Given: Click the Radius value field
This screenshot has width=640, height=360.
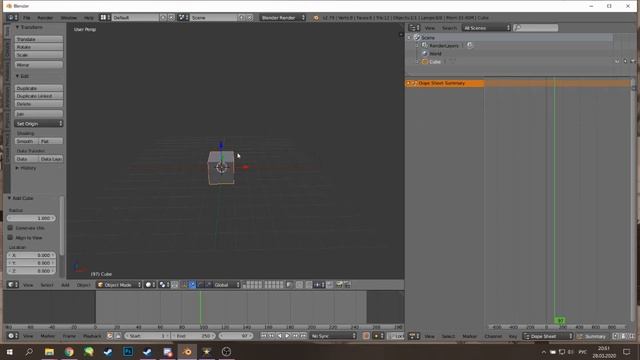Looking at the screenshot, I should tap(31, 218).
